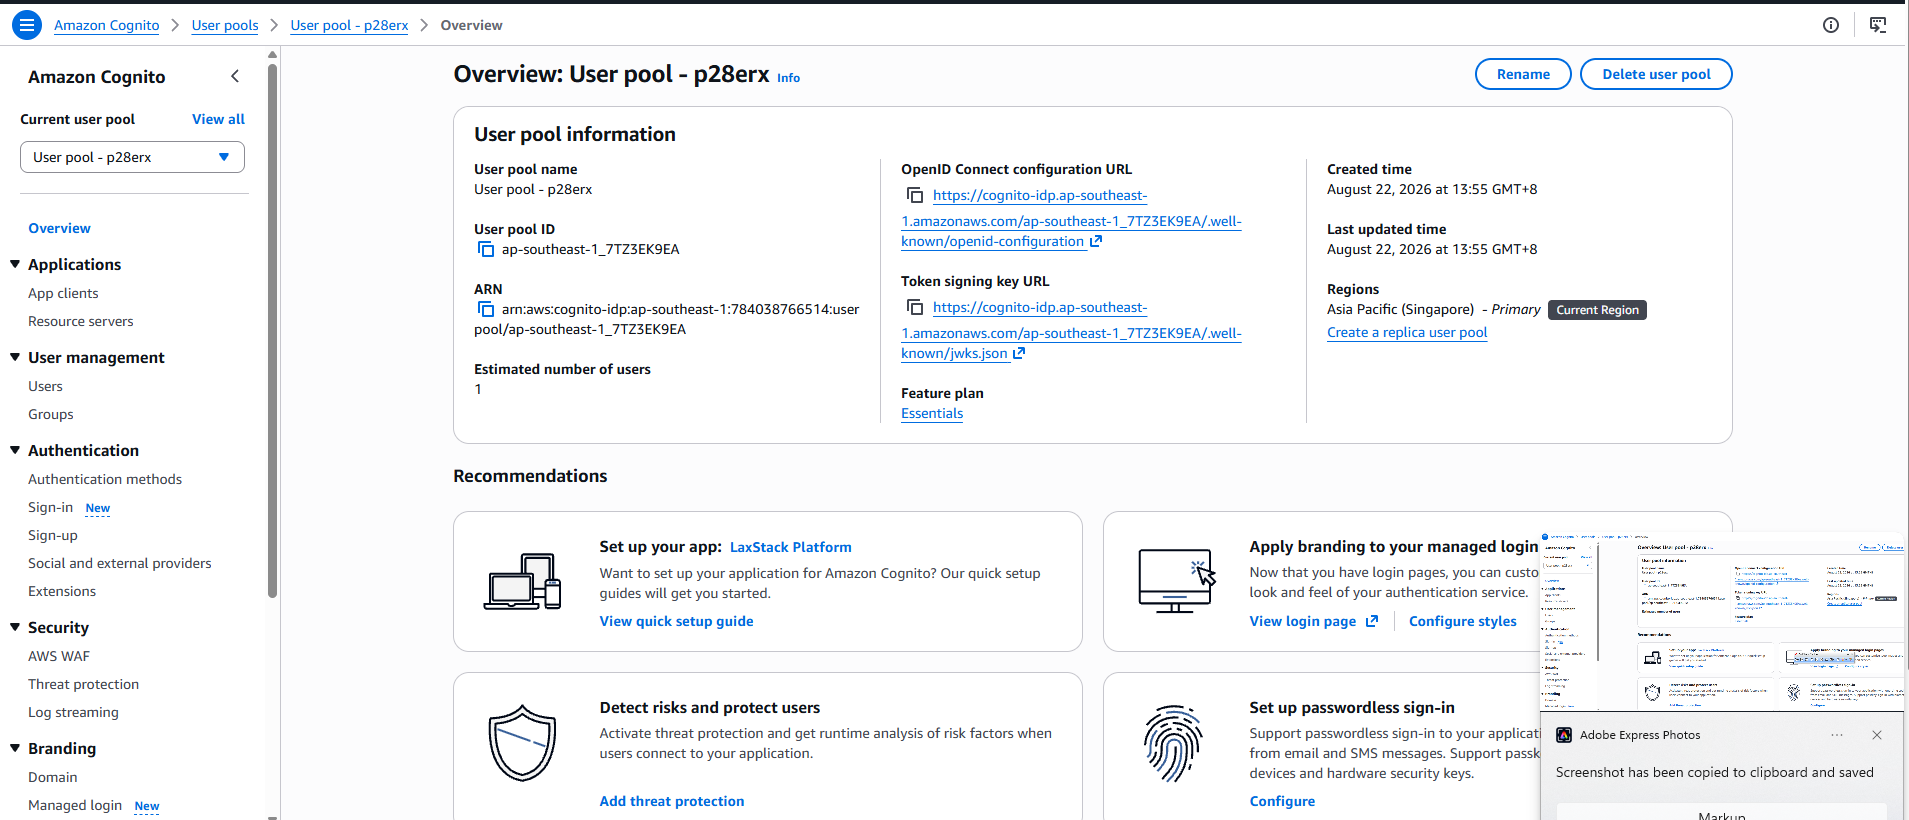Click the sidebar vertical scrollbar
The height and width of the screenshot is (820, 1909).
272,330
